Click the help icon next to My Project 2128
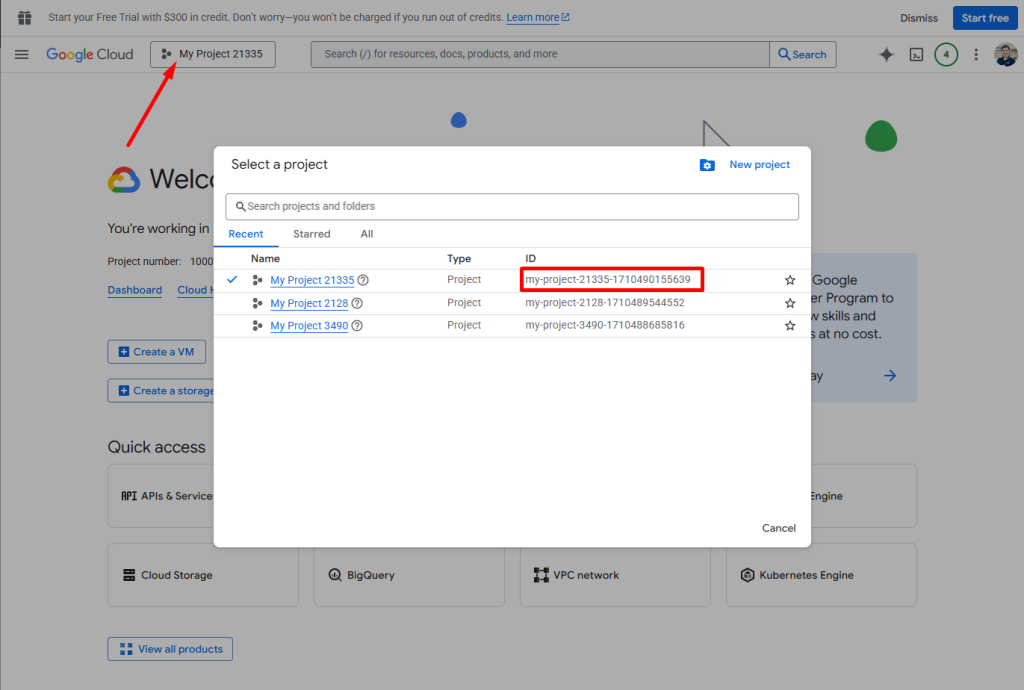This screenshot has height=690, width=1024. pyautogui.click(x=357, y=303)
